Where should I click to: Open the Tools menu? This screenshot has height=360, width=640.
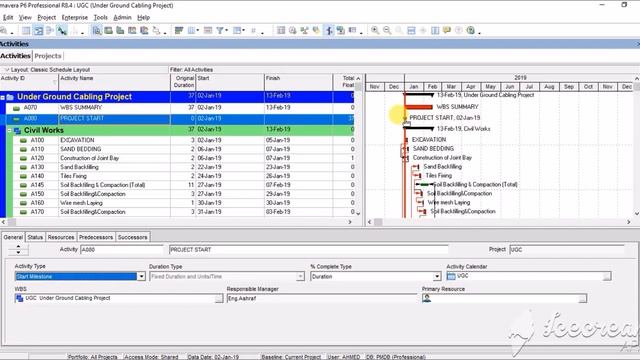(x=100, y=18)
